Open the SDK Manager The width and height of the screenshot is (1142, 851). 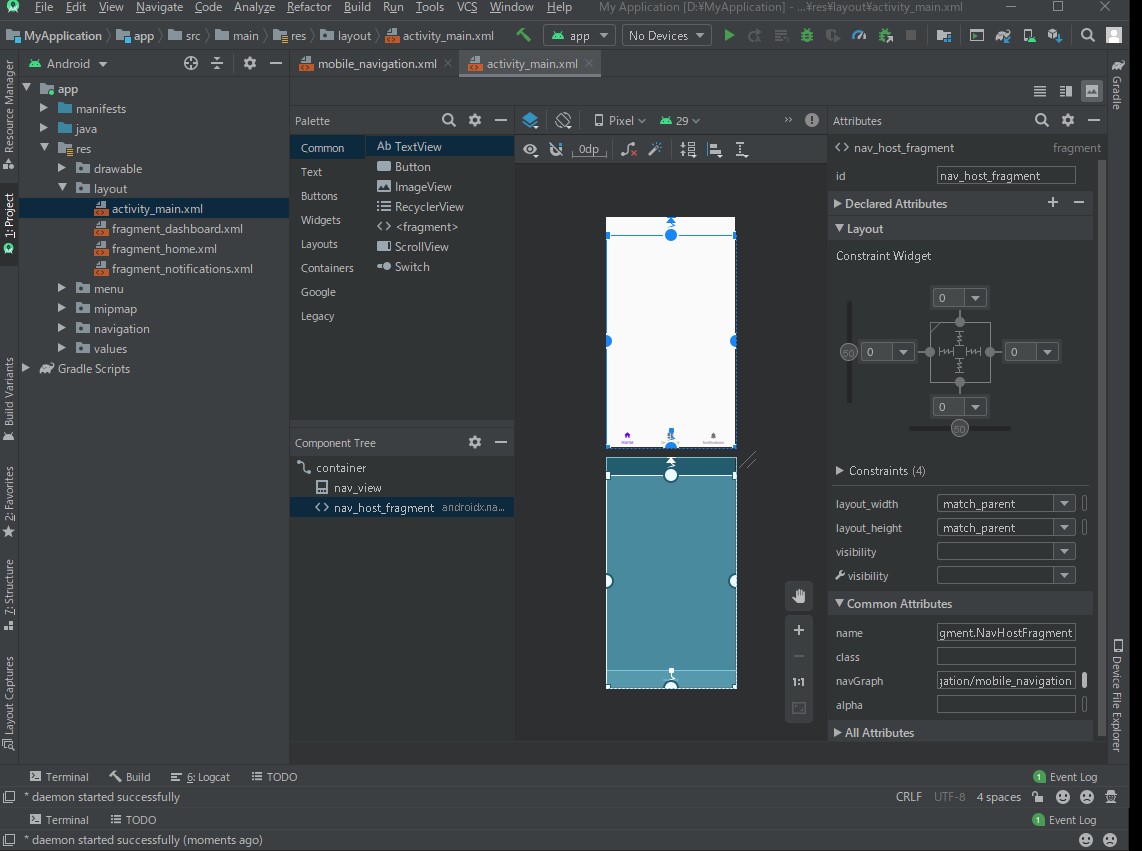click(x=1055, y=35)
